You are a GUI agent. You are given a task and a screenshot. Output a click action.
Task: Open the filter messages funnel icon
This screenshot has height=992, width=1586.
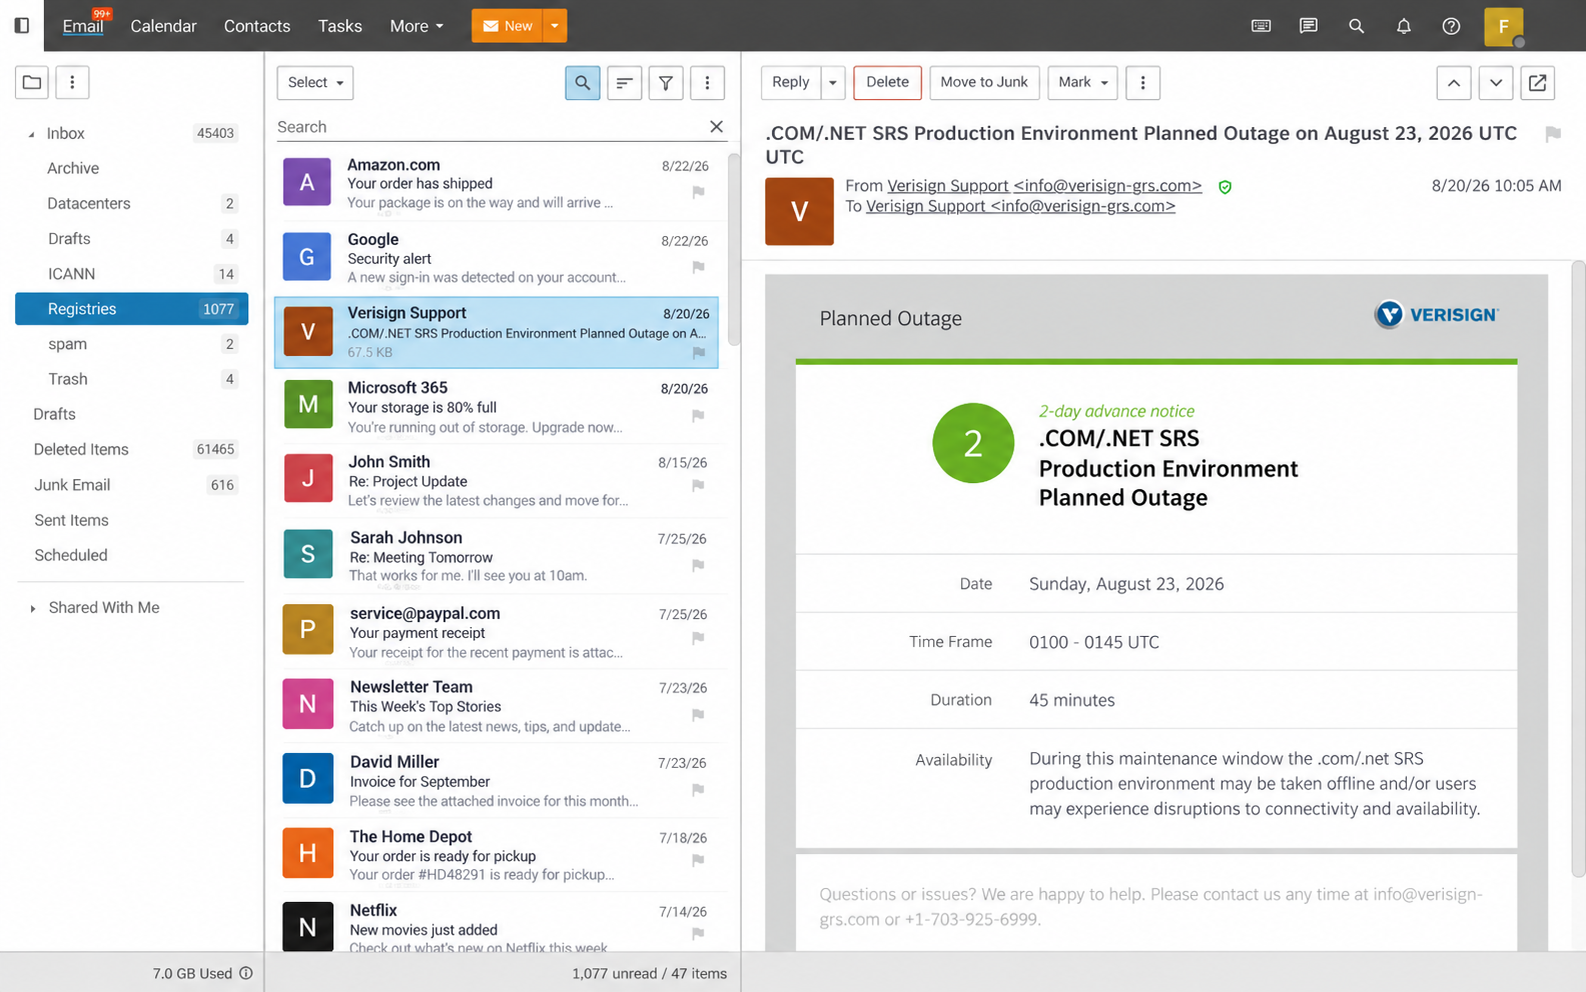[x=666, y=83]
